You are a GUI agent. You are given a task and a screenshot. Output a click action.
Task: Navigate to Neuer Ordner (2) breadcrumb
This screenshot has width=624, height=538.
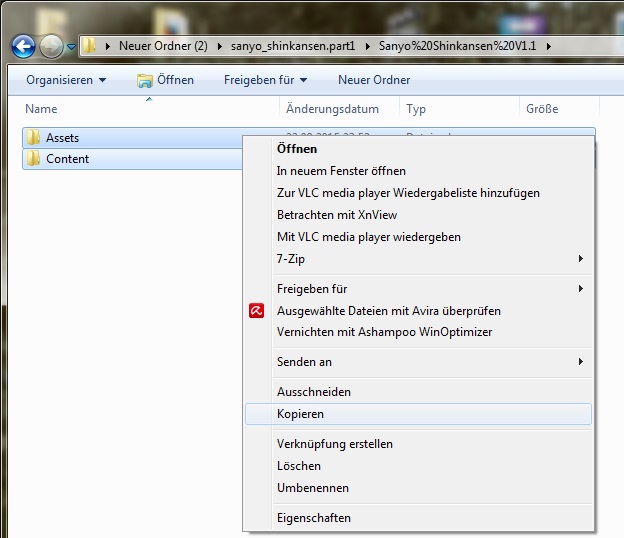click(x=163, y=46)
